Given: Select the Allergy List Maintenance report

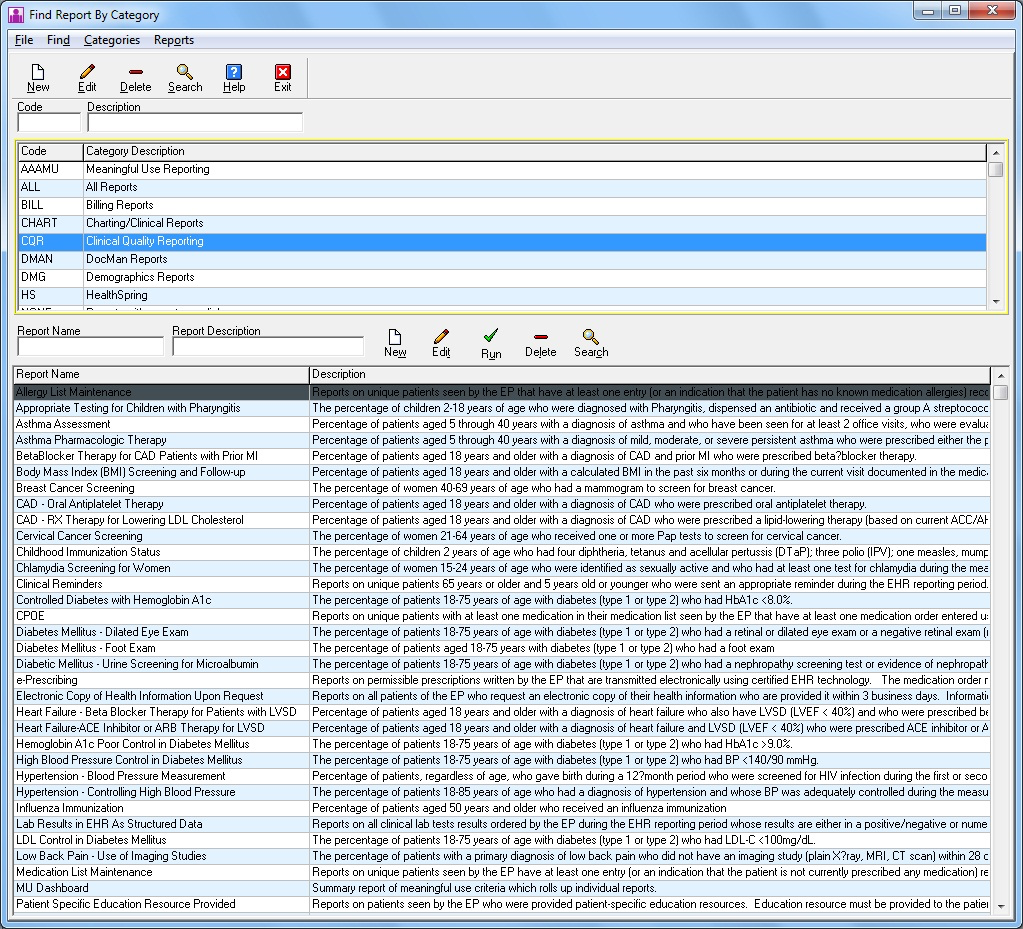Looking at the screenshot, I should pos(502,392).
